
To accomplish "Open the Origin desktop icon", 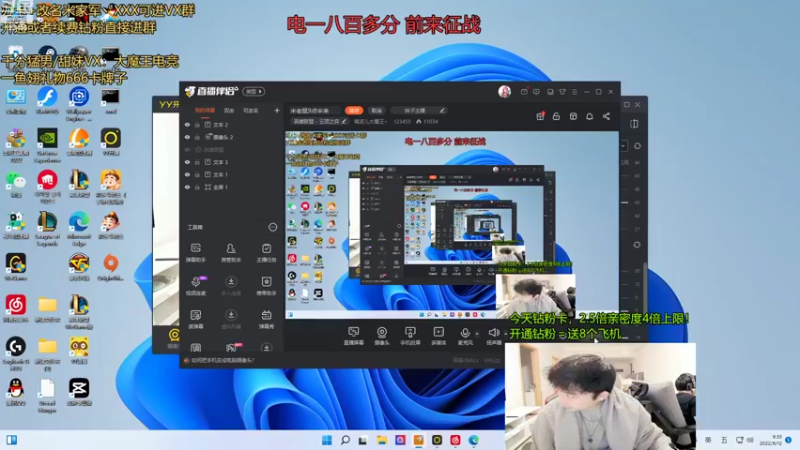I will (111, 267).
